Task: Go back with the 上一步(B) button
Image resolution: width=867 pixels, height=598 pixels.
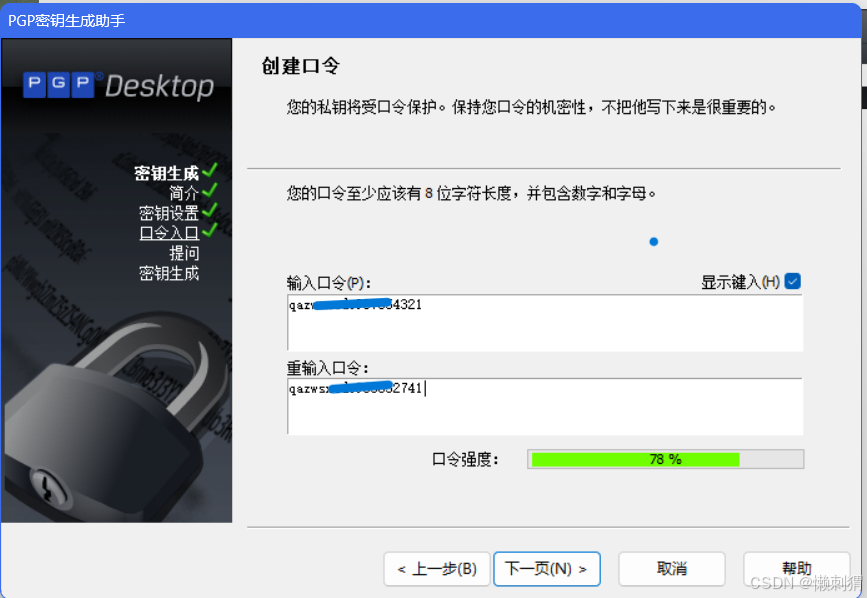Action: (437, 569)
